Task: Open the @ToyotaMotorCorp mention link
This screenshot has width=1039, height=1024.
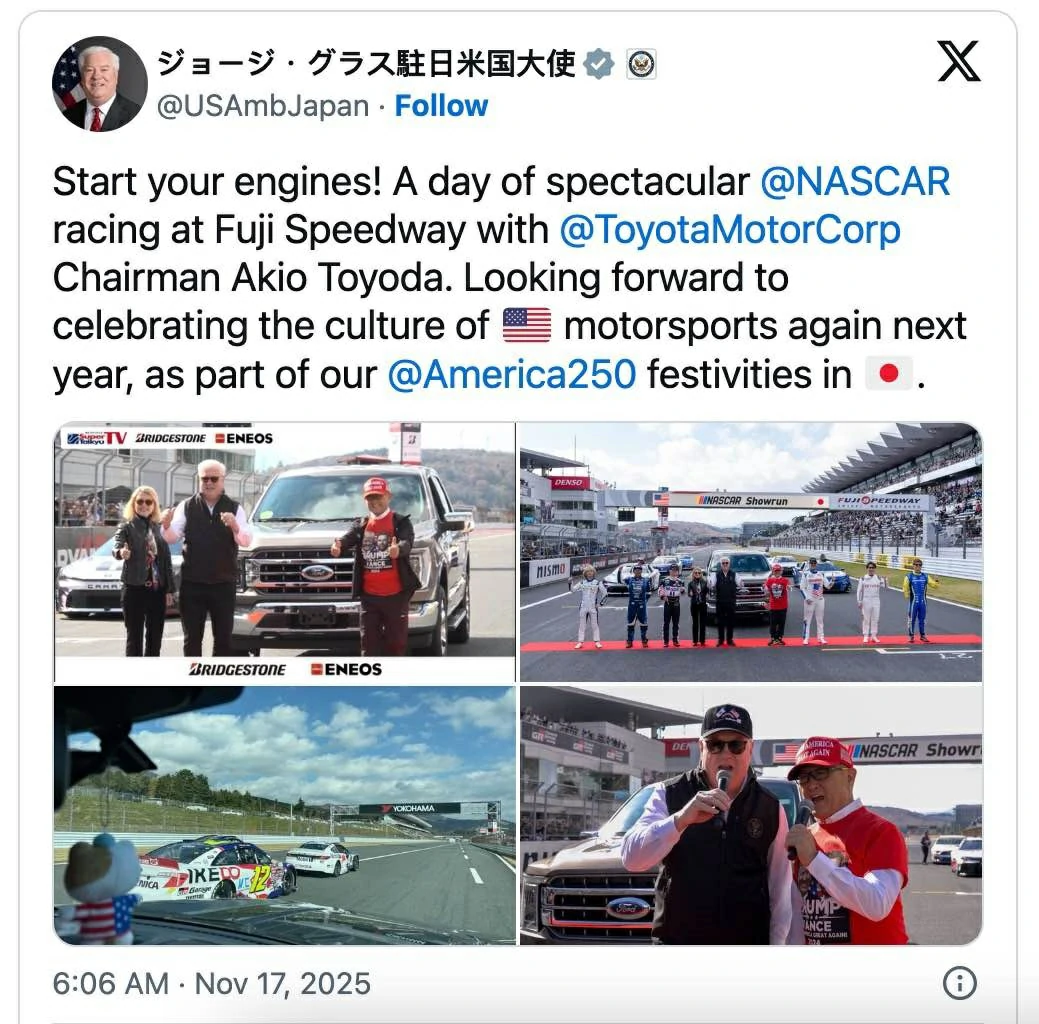Action: 730,230
